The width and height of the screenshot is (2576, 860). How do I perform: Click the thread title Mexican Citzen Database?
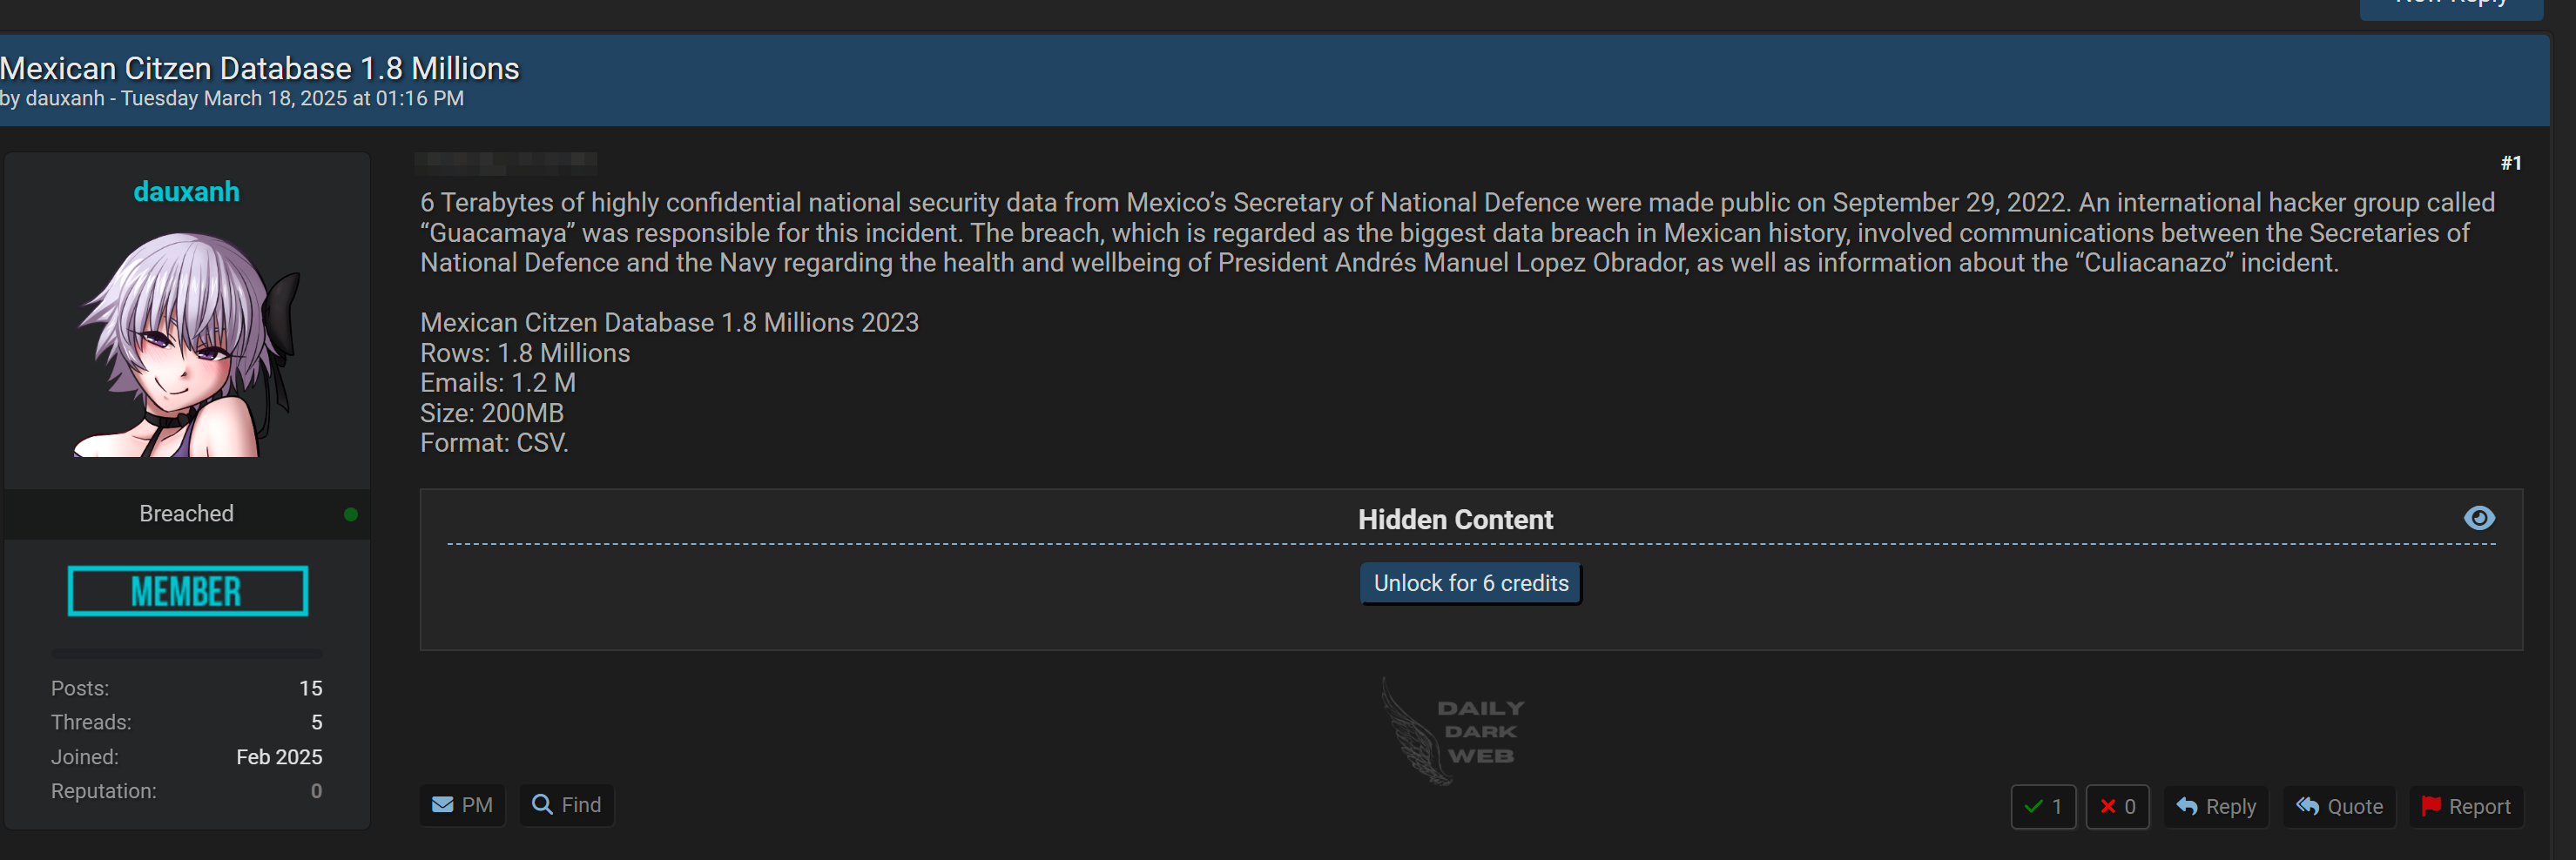260,68
